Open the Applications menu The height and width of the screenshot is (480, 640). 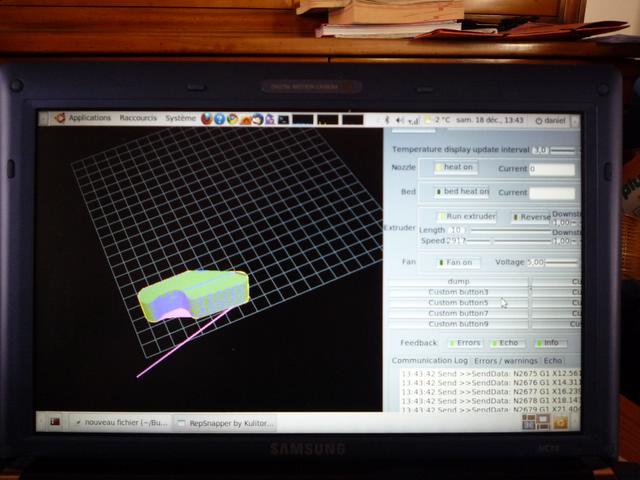point(89,117)
